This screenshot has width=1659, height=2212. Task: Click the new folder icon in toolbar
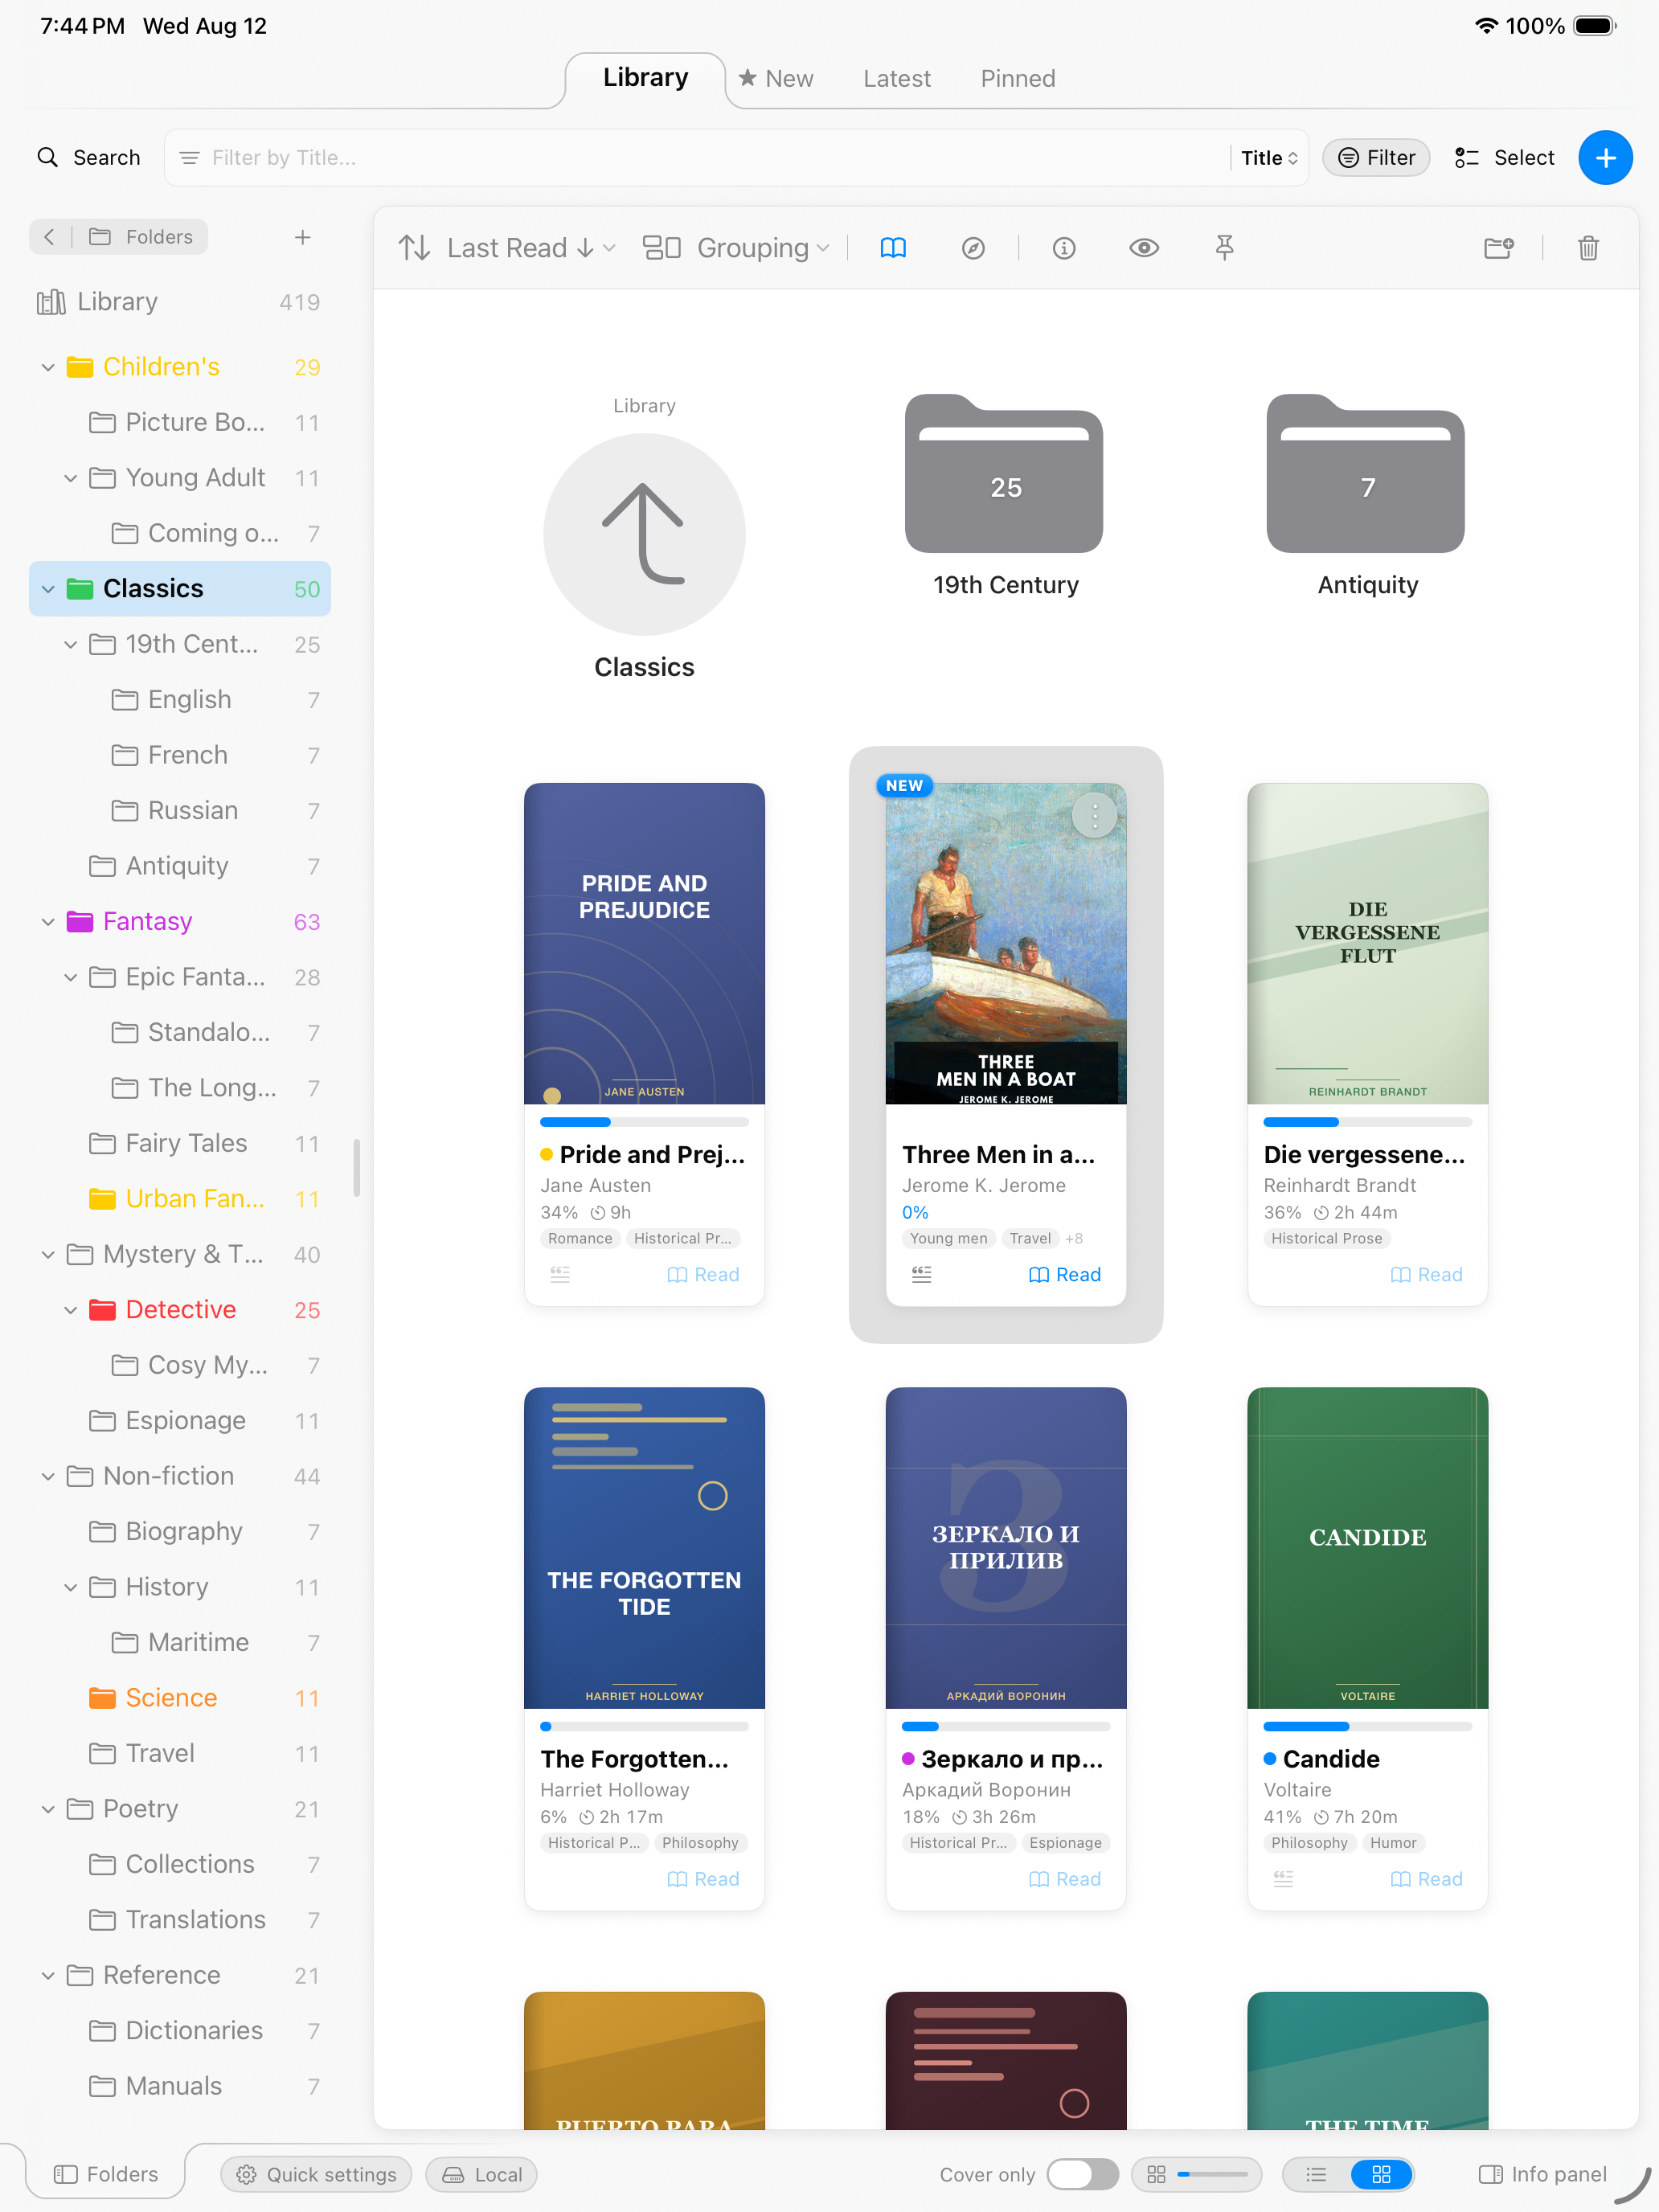click(x=1498, y=248)
